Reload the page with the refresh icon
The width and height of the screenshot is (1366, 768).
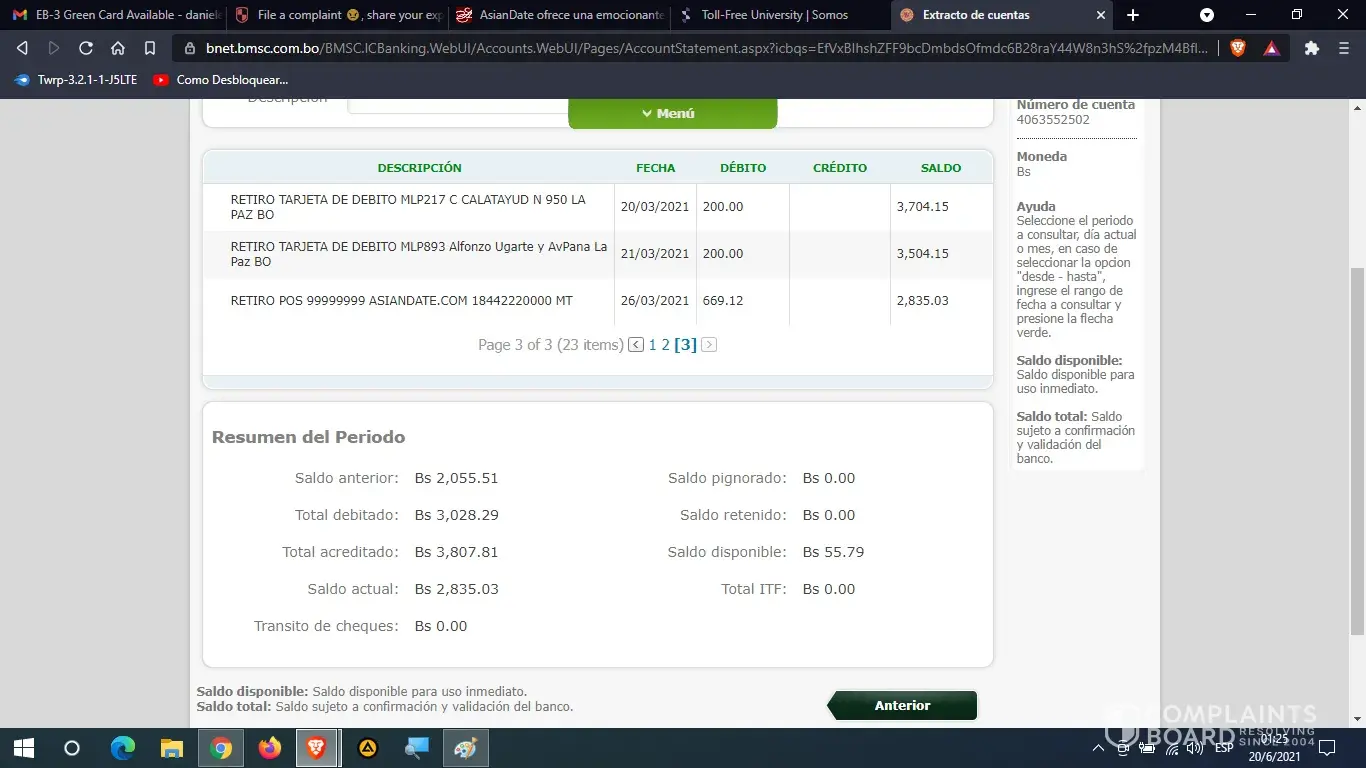[86, 48]
